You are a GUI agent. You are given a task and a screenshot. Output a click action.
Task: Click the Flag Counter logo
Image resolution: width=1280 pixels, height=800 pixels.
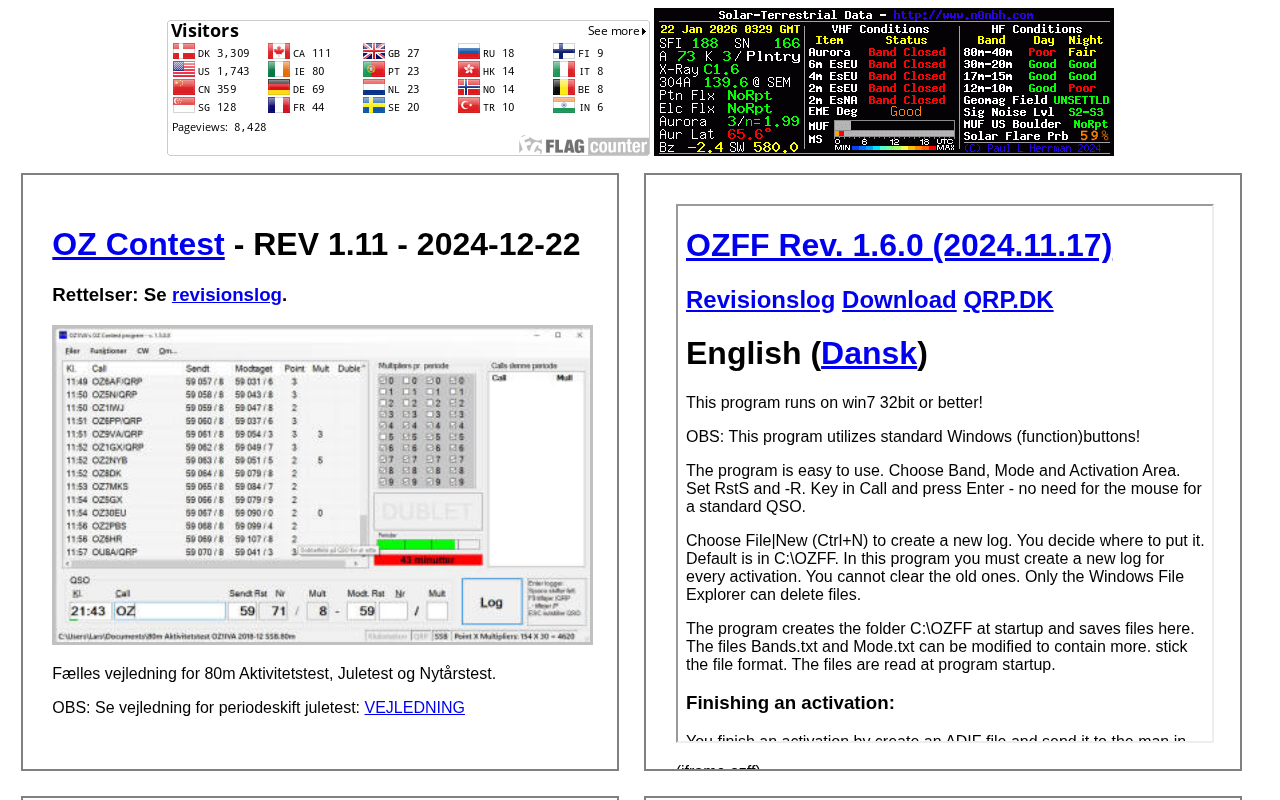pyautogui.click(x=583, y=145)
